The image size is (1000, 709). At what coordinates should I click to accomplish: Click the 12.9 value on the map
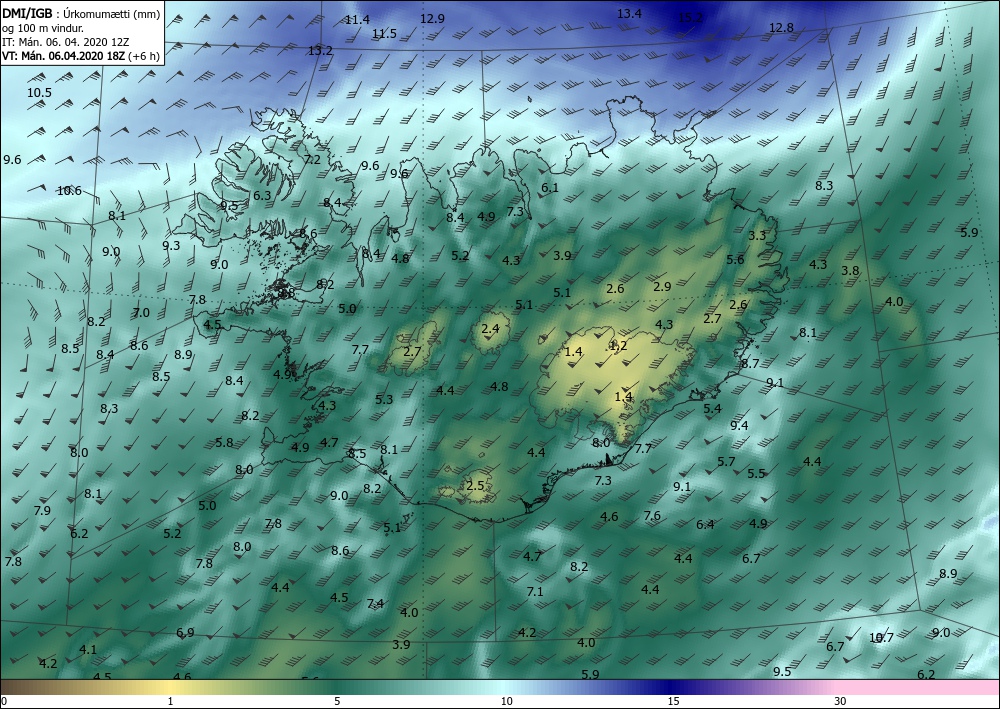point(432,18)
